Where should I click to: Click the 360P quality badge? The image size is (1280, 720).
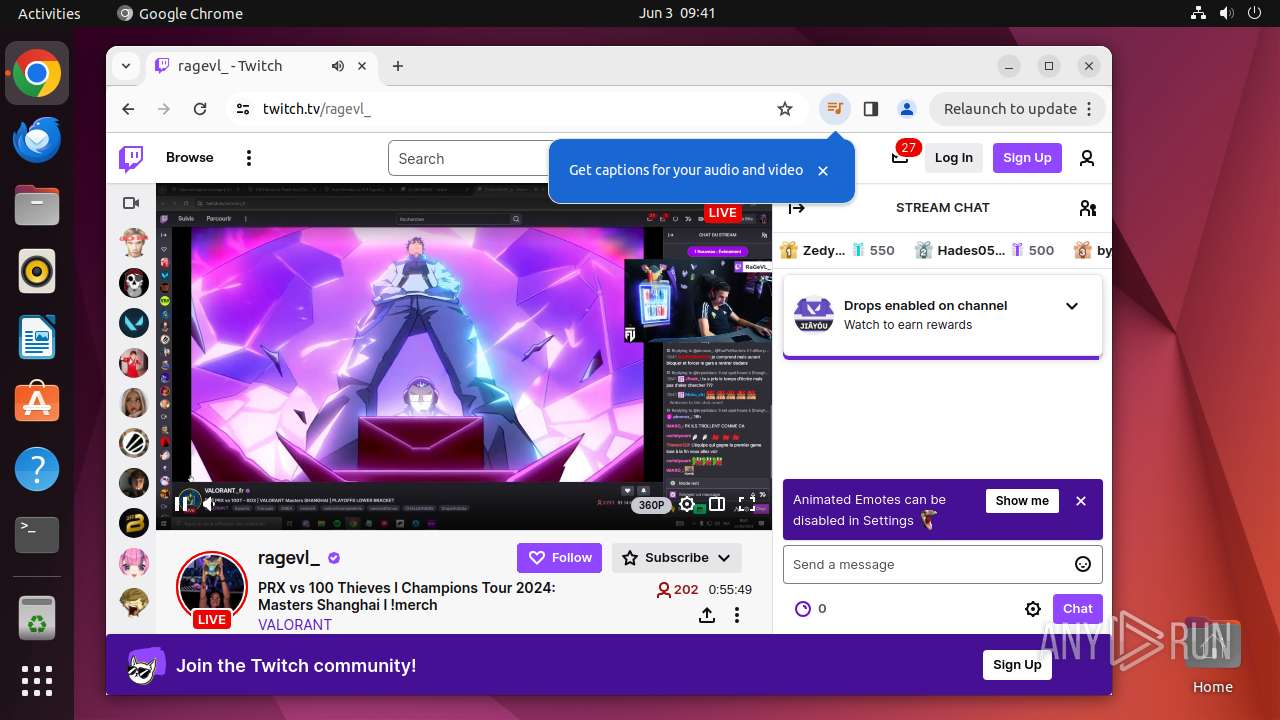pyautogui.click(x=652, y=505)
